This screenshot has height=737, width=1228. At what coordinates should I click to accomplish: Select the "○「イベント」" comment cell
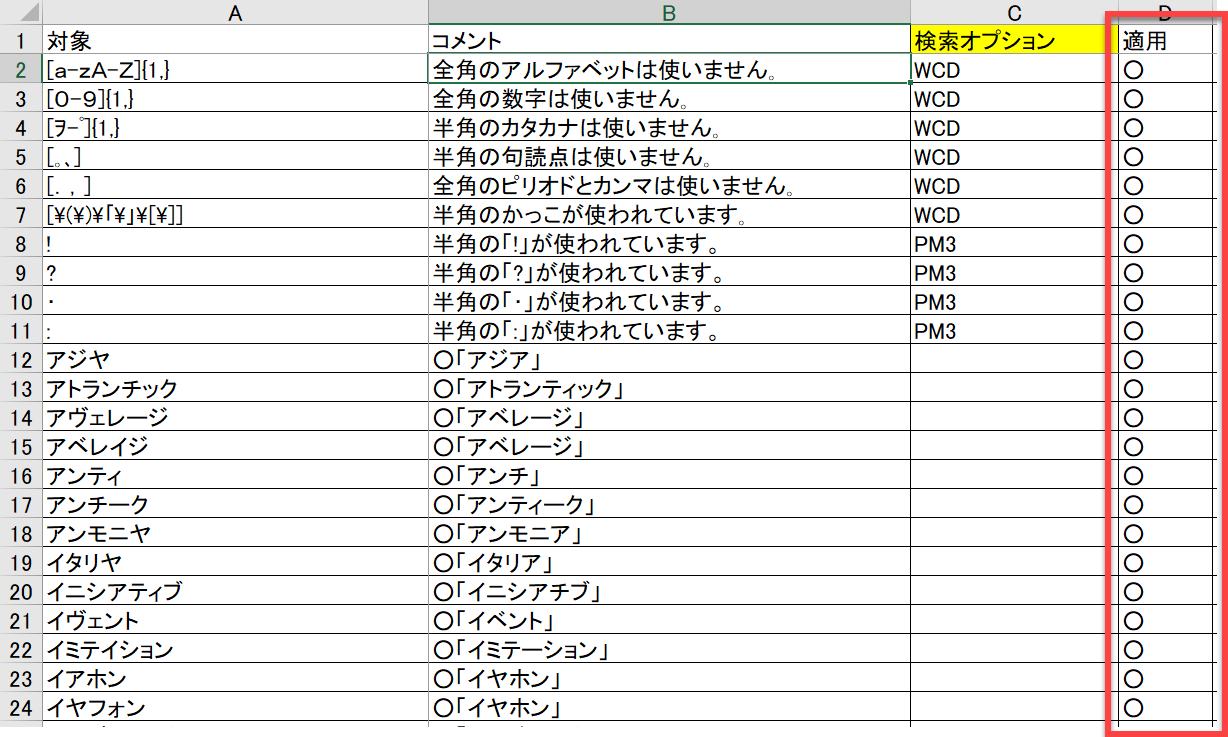tap(669, 621)
